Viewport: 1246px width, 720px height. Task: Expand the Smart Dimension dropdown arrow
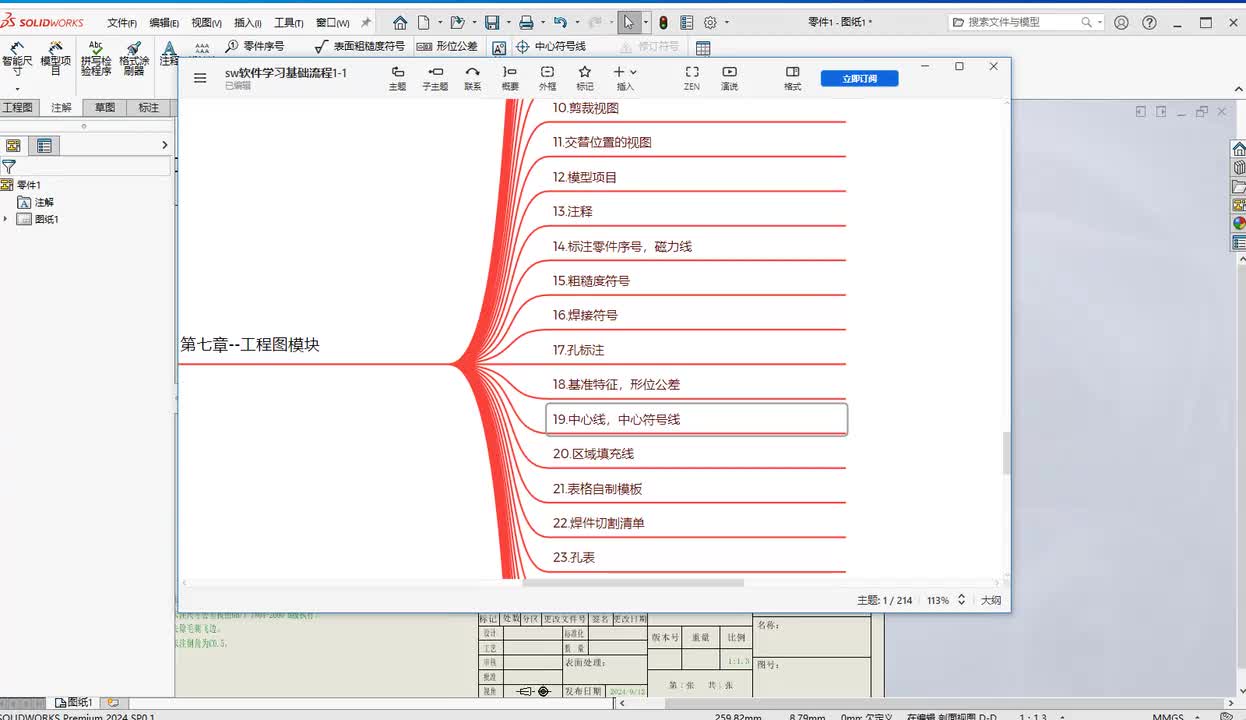pyautogui.click(x=17, y=89)
